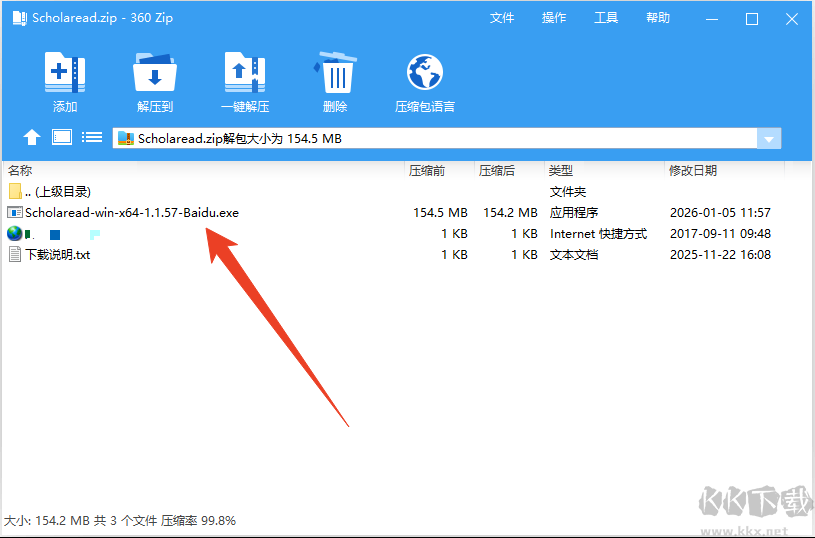Click the 154.2 MB compressed size cell
815x538 pixels.
(510, 213)
